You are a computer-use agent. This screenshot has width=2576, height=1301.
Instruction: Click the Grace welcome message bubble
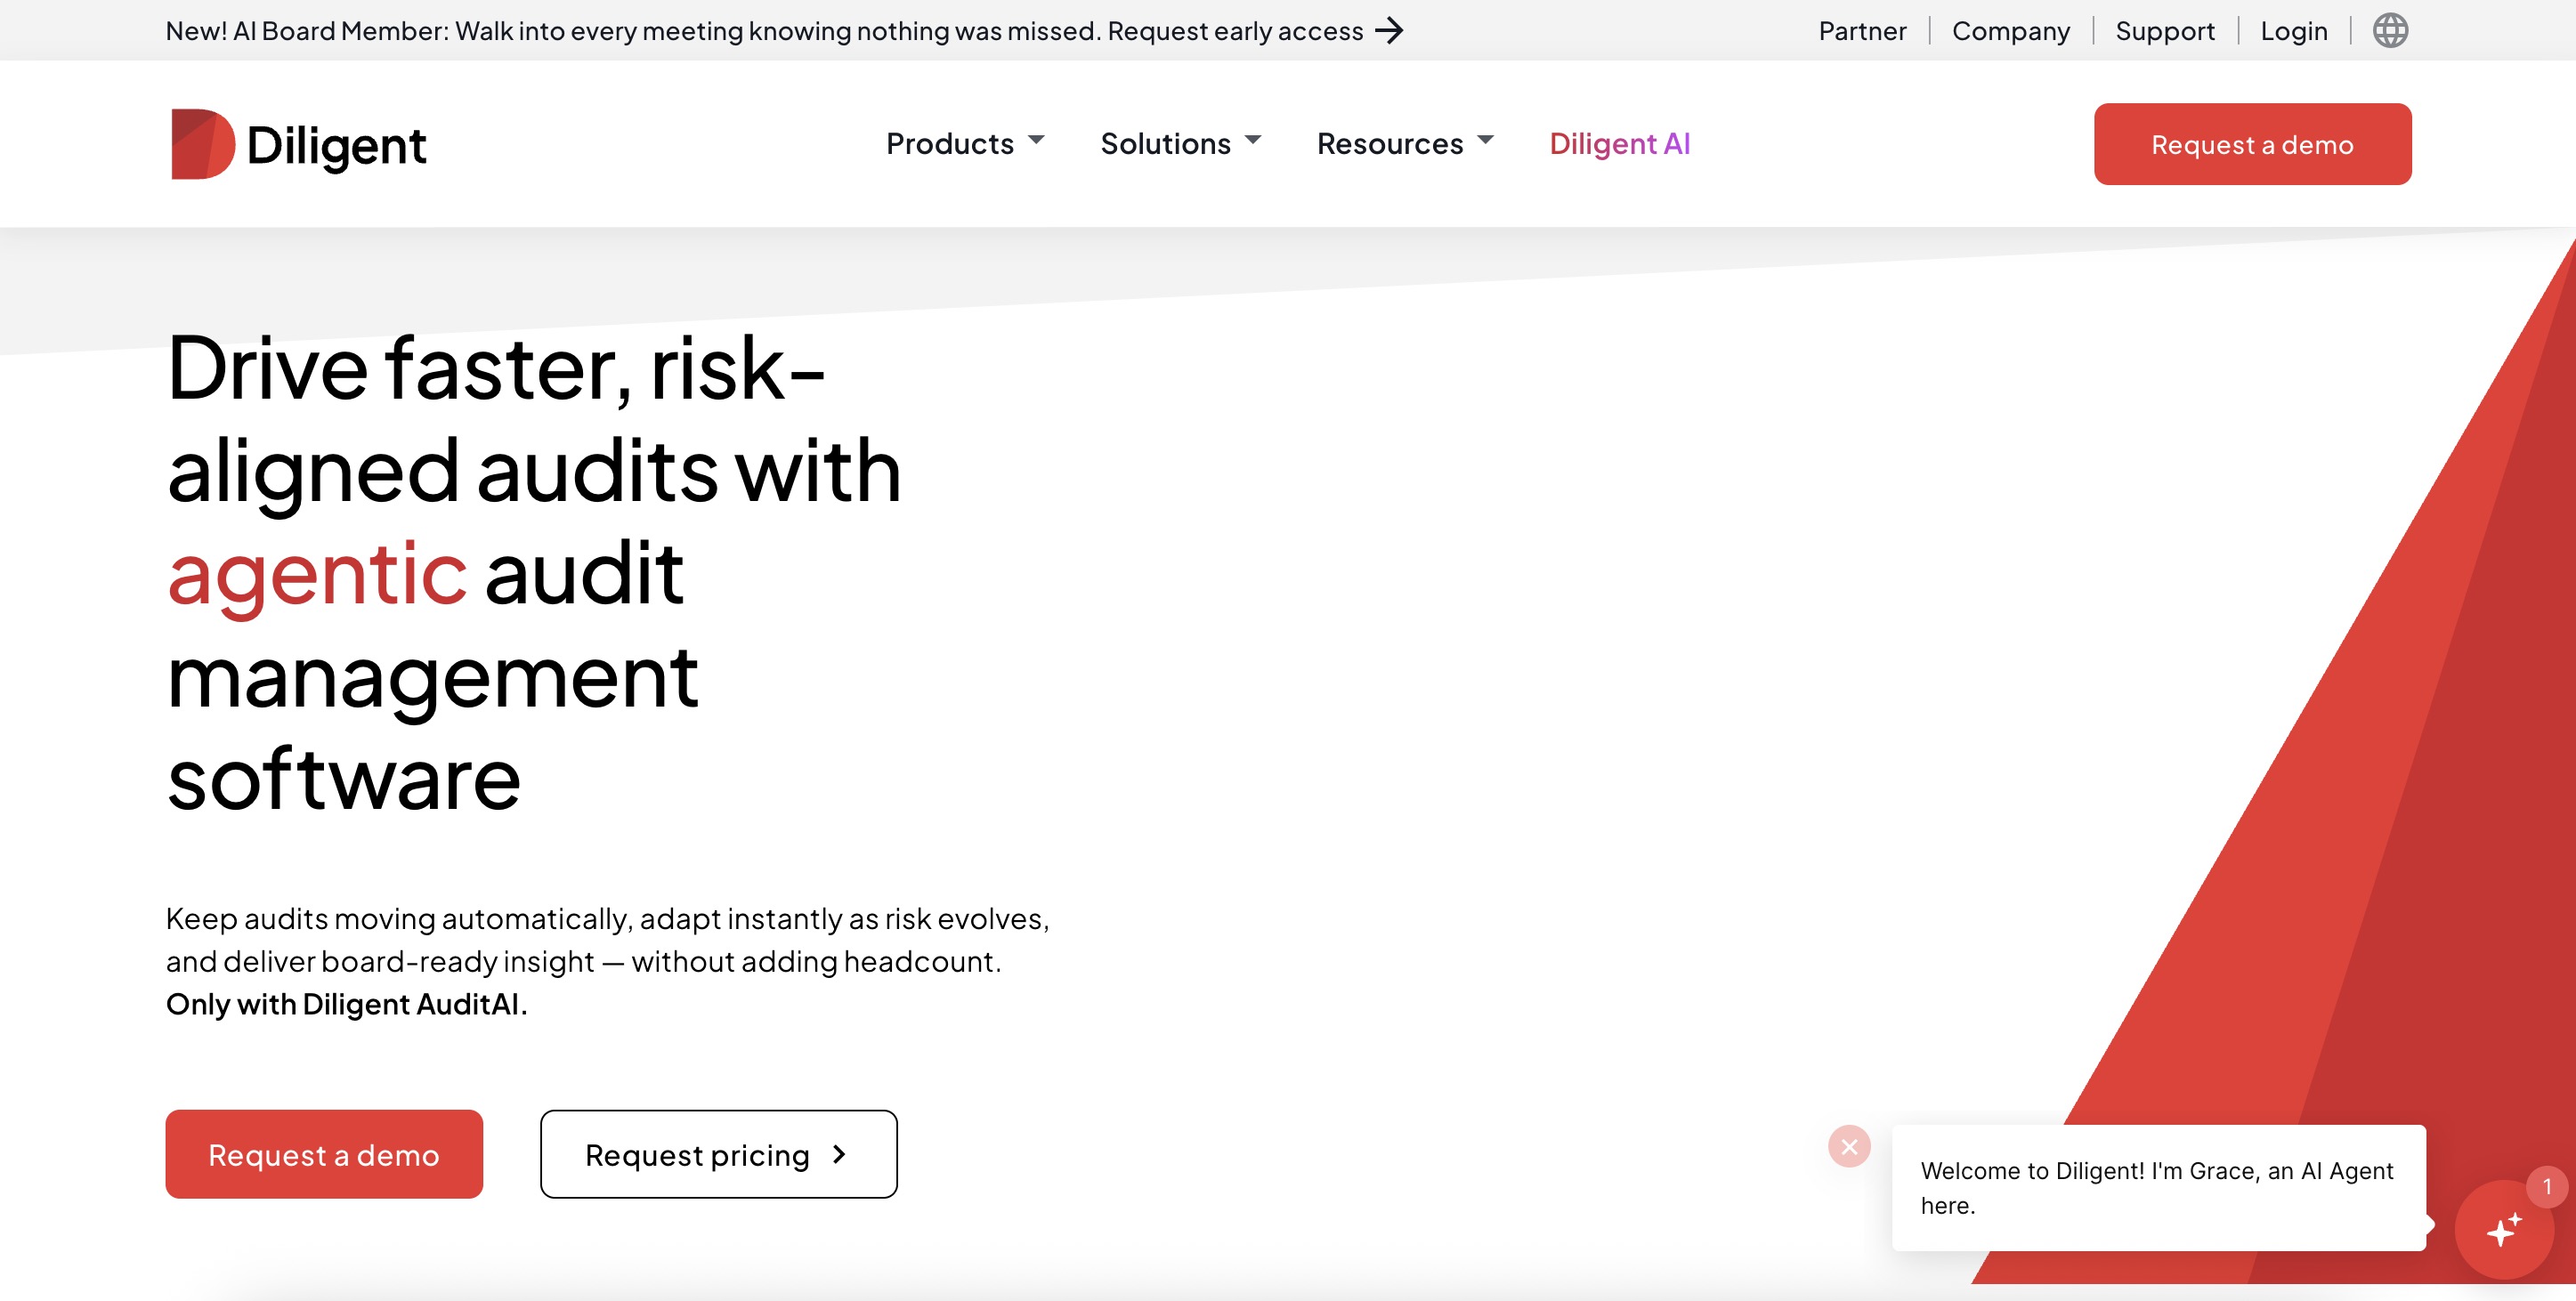coord(2158,1187)
